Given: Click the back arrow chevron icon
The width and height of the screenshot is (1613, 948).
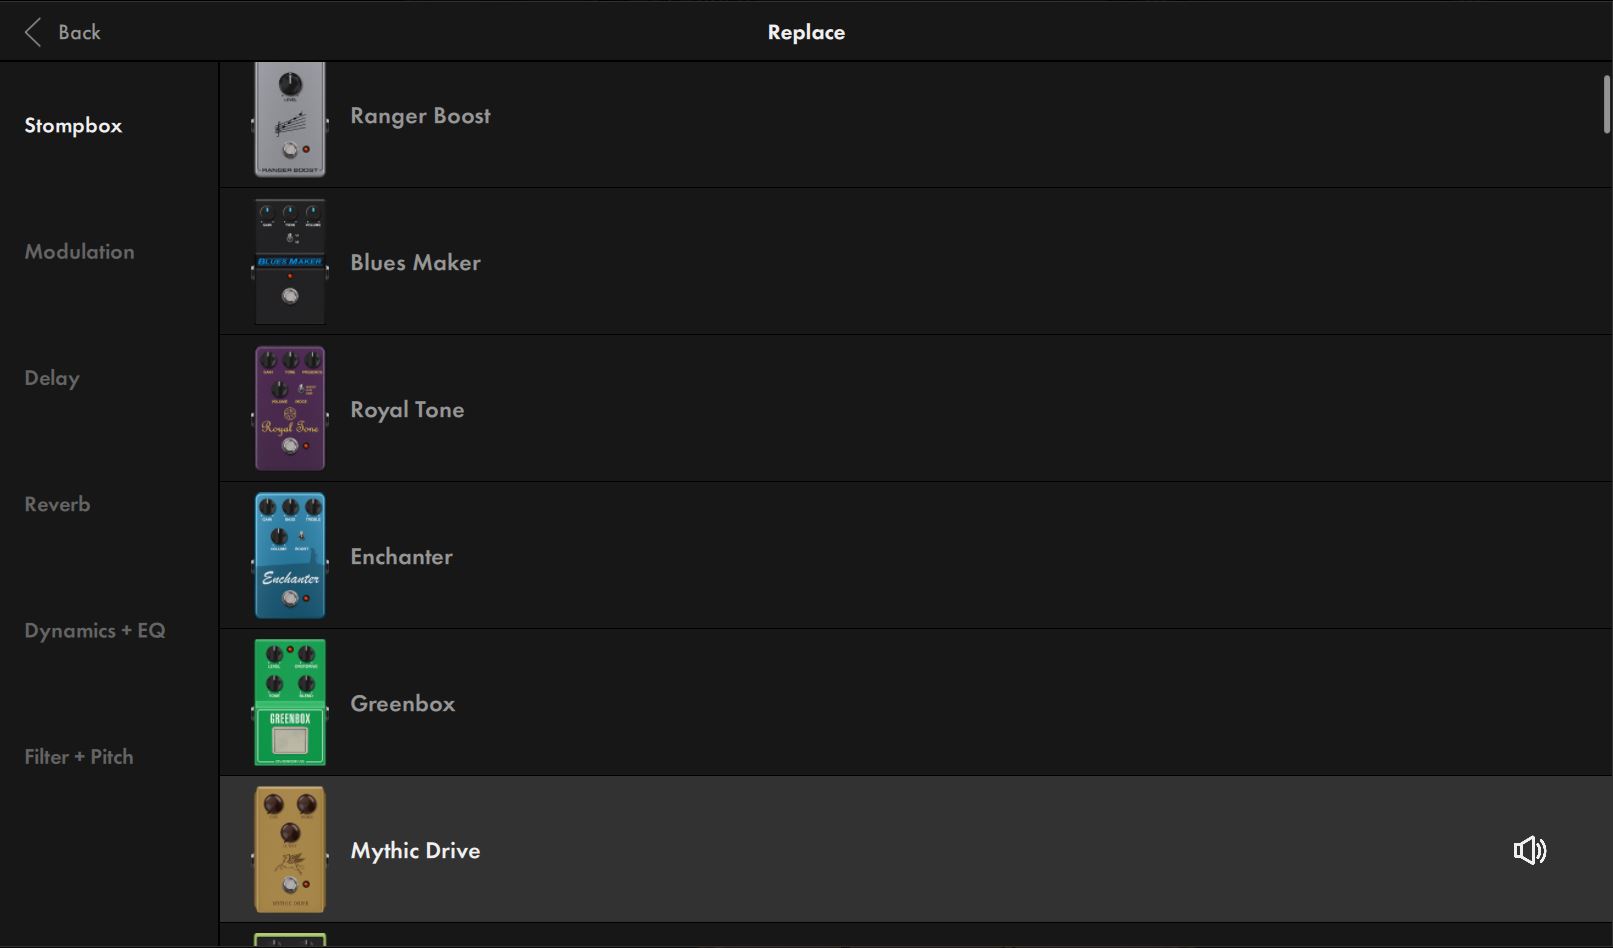Looking at the screenshot, I should (x=33, y=32).
